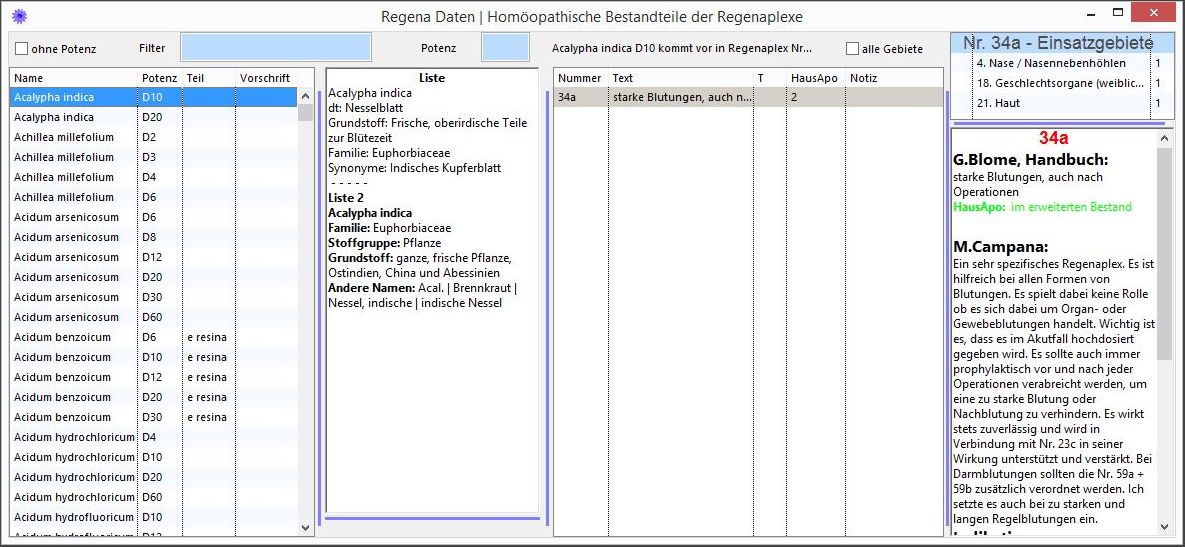Choose '4. Nase / Nasennebenhöhlen' application area
1185x547 pixels.
click(1061, 63)
